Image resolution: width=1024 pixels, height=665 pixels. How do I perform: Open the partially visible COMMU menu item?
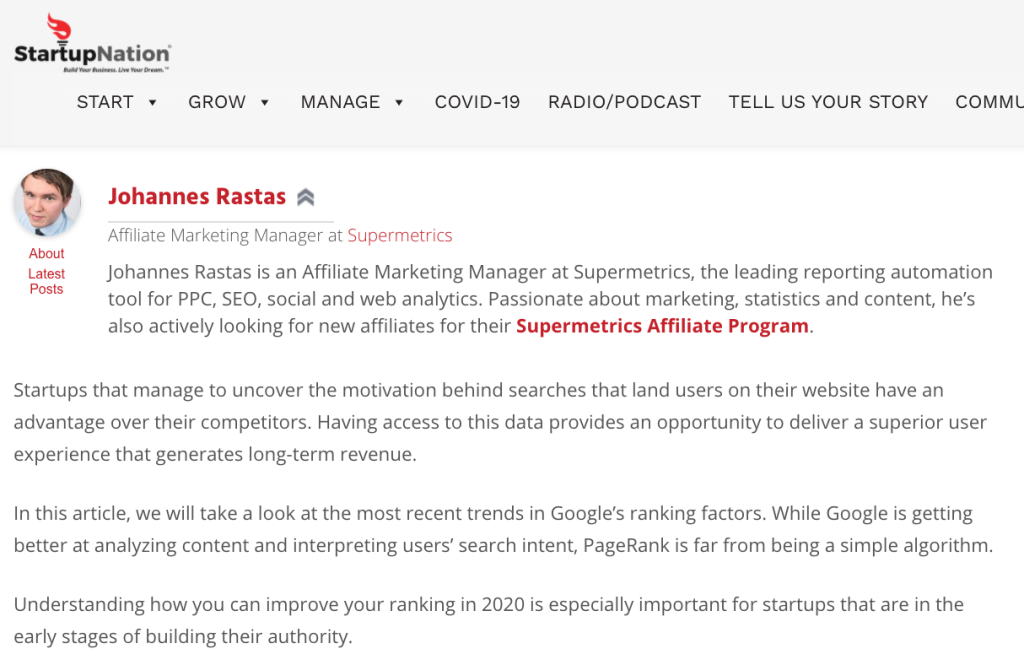[x=989, y=102]
